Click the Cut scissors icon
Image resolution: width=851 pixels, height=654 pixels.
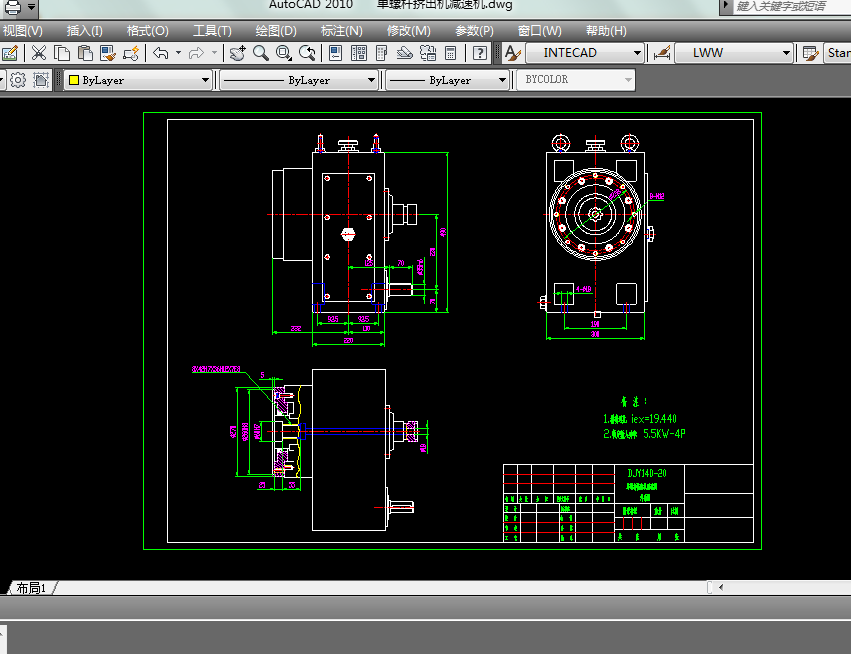(x=39, y=53)
